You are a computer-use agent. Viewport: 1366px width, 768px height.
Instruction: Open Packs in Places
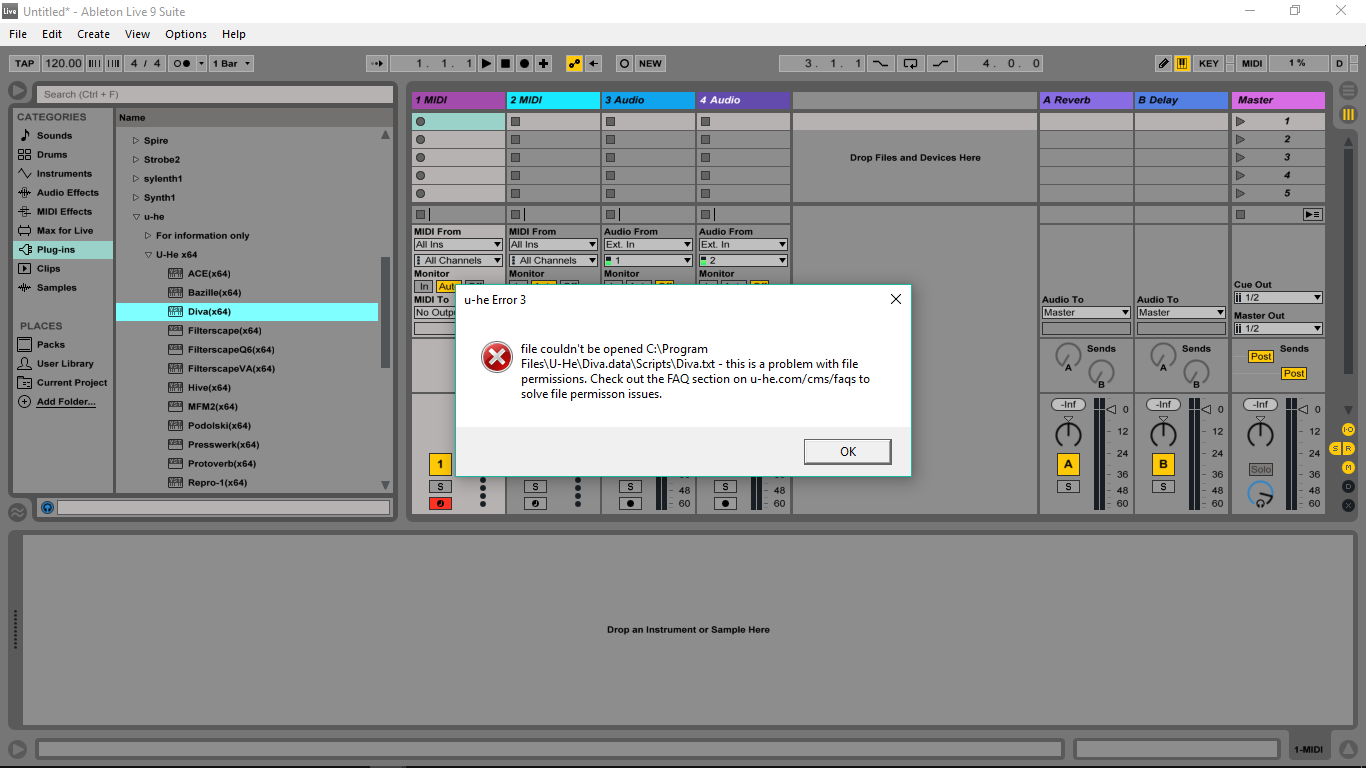tap(62, 344)
